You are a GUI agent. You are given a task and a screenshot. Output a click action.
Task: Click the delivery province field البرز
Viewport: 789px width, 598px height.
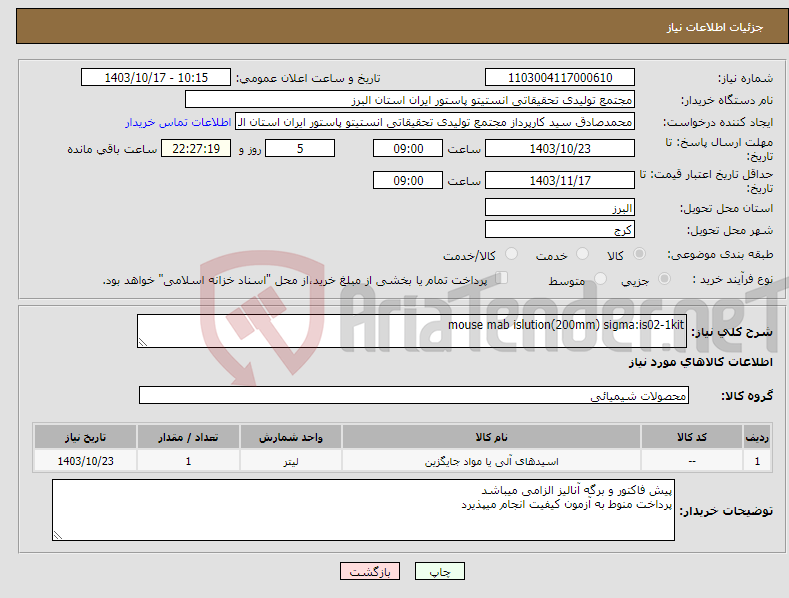point(560,207)
